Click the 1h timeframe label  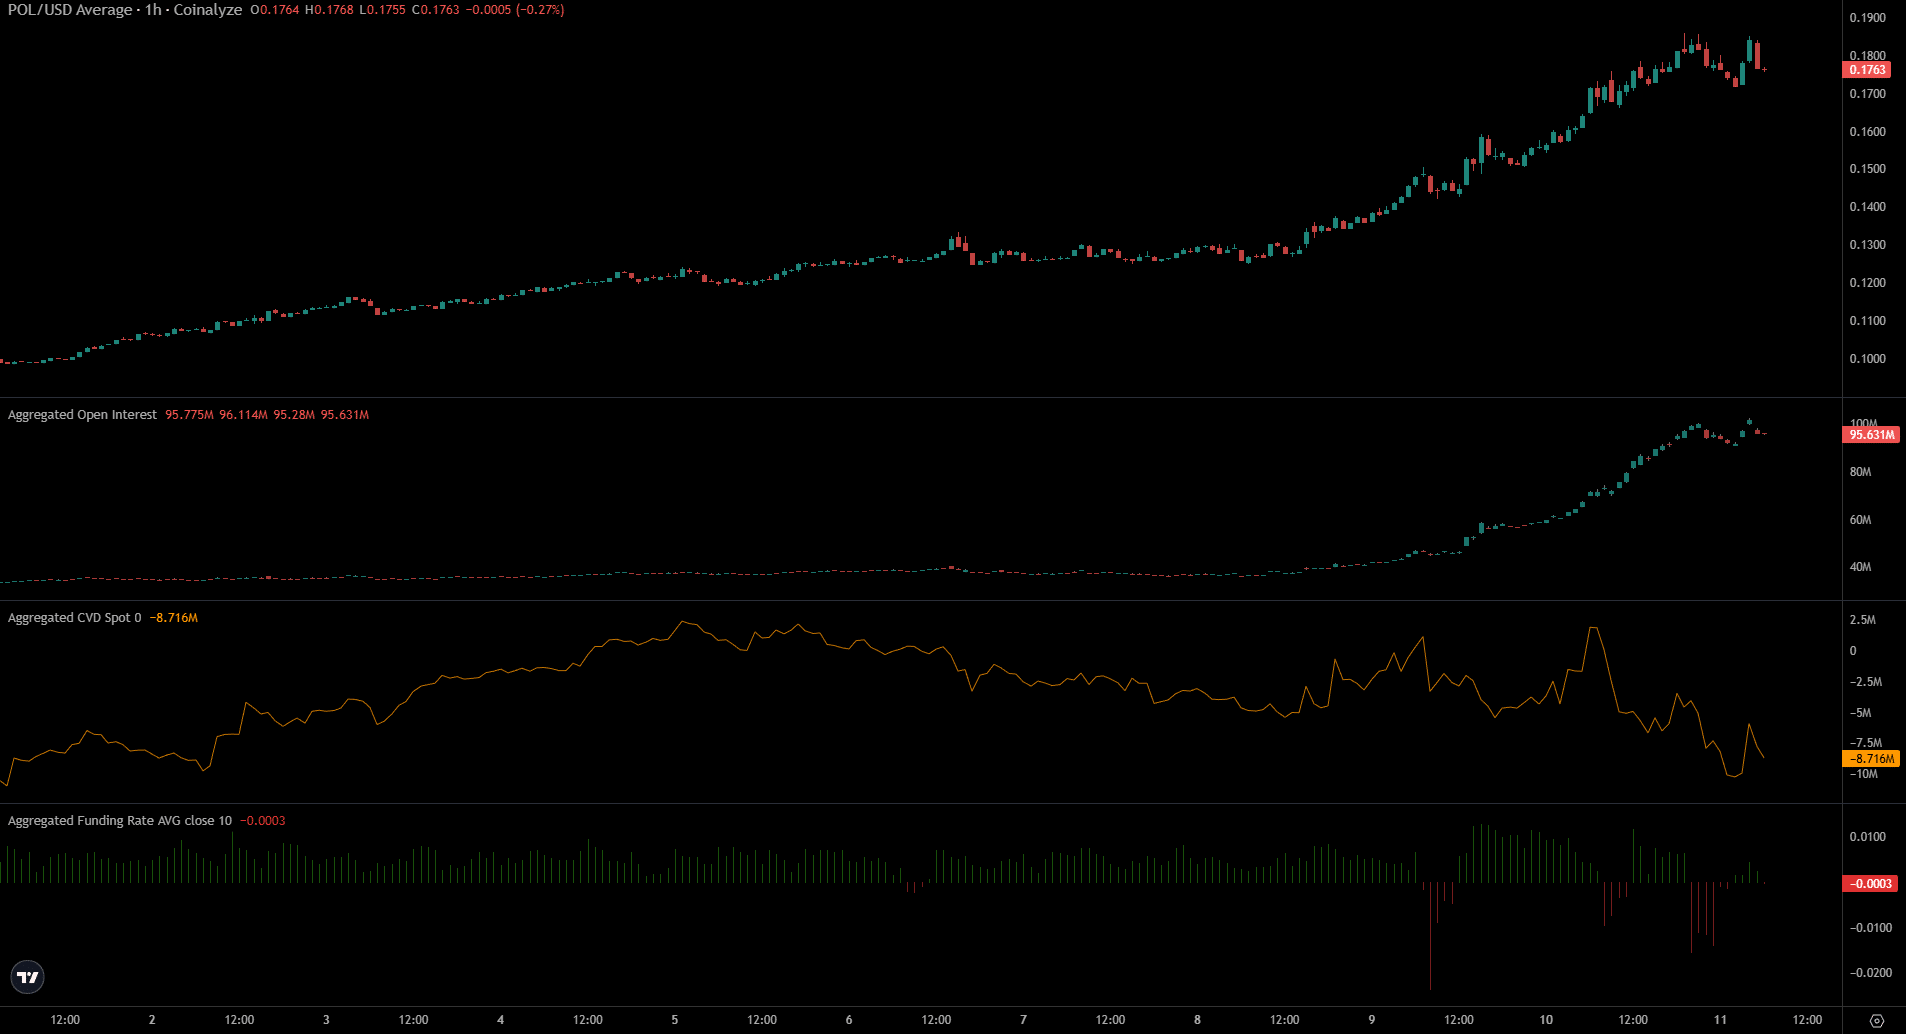point(153,10)
